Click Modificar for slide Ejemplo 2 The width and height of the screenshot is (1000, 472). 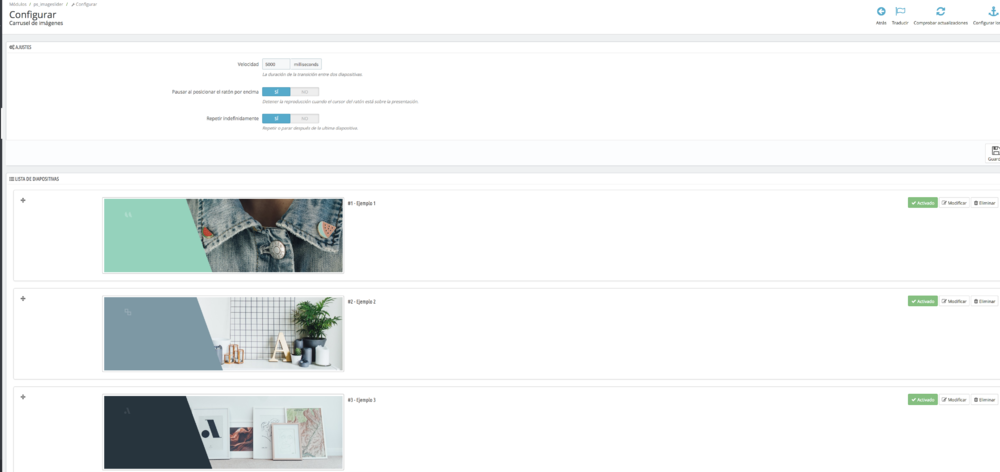[954, 301]
